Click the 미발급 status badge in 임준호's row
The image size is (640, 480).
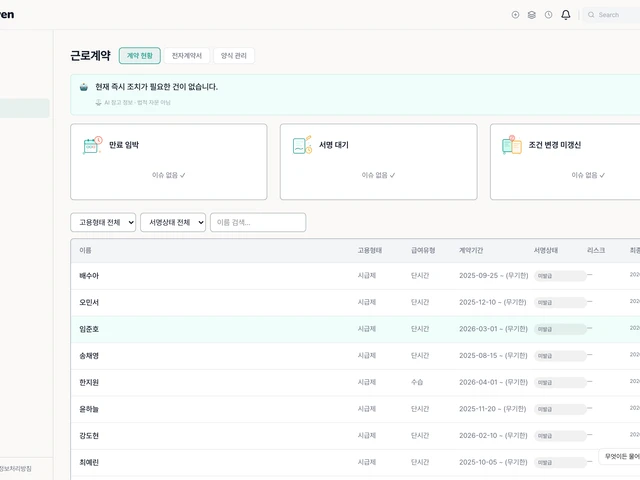pos(560,329)
